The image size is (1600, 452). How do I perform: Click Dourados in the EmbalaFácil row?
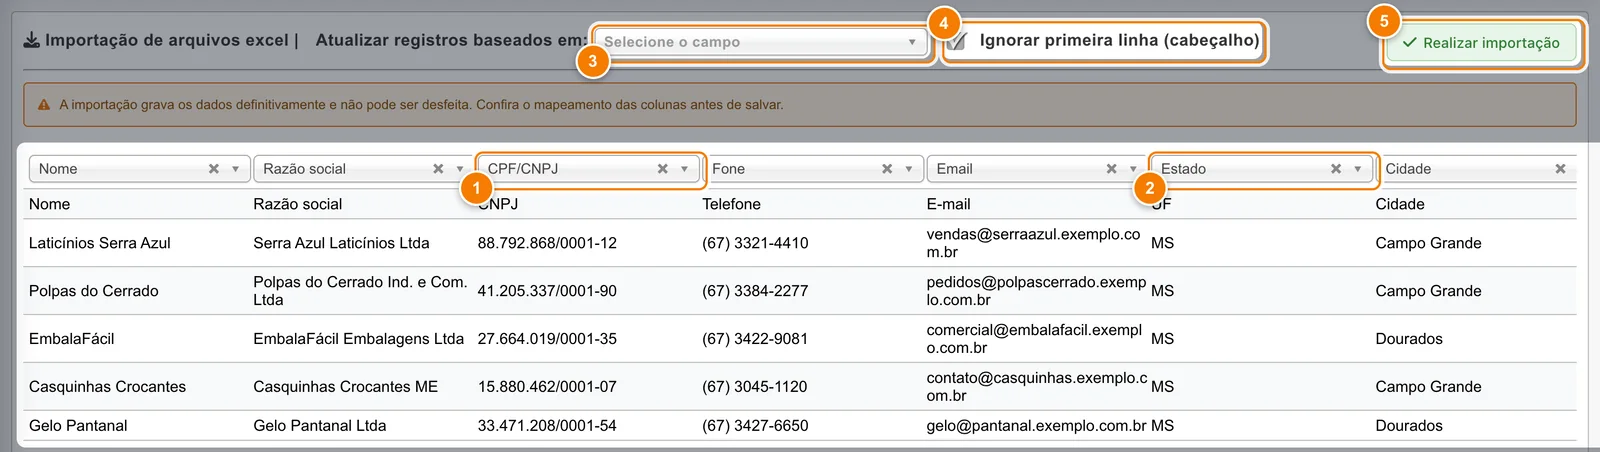coord(1409,339)
